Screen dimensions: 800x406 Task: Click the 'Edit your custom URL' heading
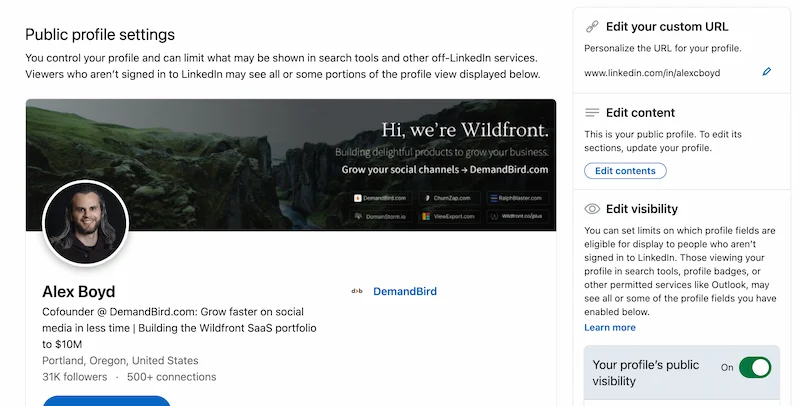667,27
